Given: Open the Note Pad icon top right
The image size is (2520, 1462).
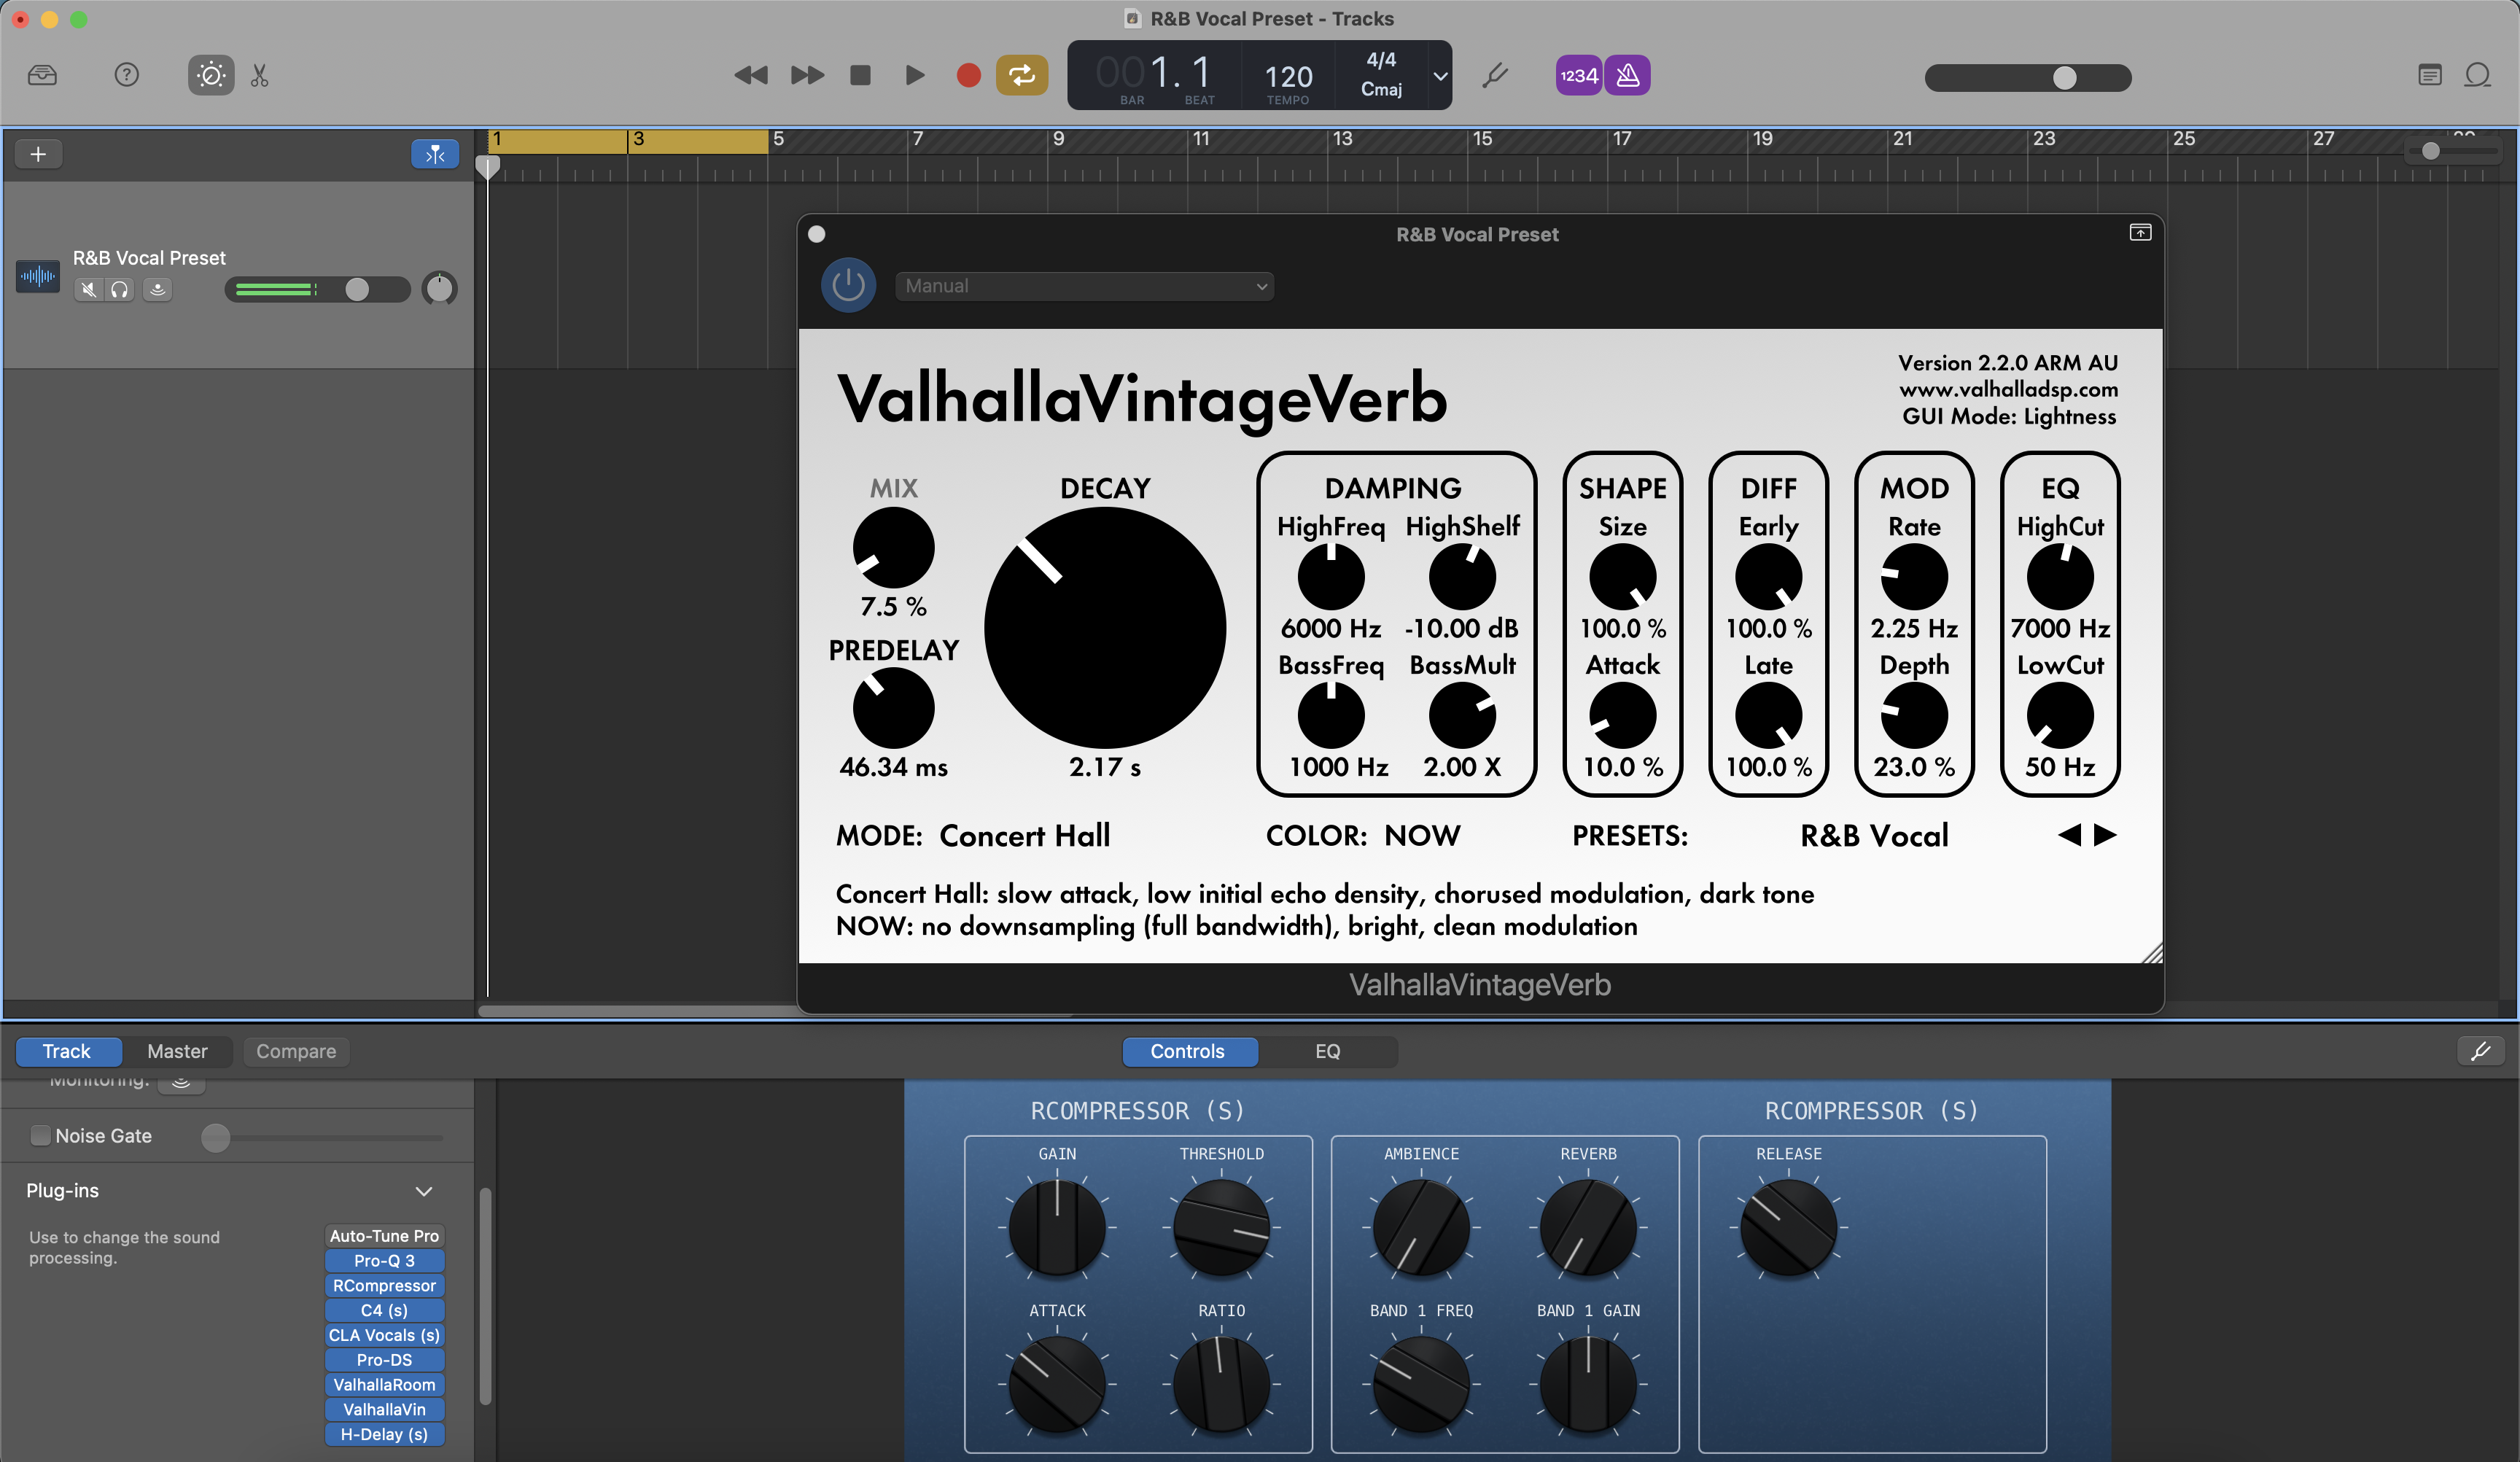Looking at the screenshot, I should click(x=2430, y=75).
